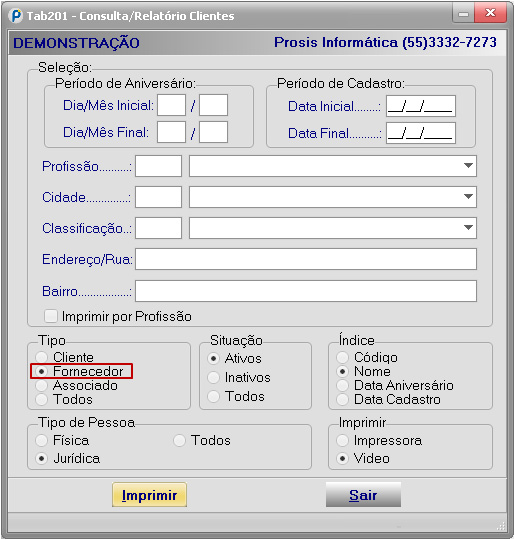This screenshot has height=540, width=515.
Task: Click the Bairro input field
Action: coord(306,291)
